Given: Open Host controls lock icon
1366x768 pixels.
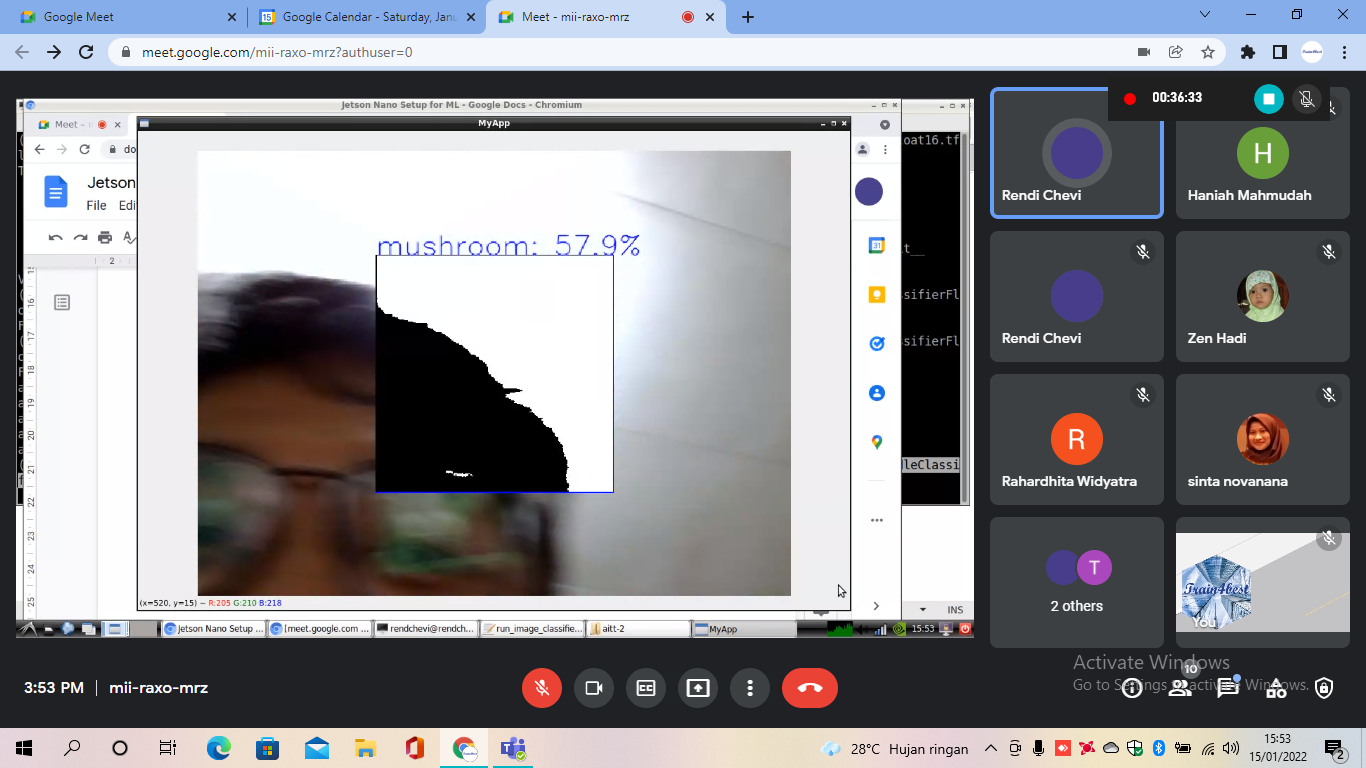Looking at the screenshot, I should 1324,688.
